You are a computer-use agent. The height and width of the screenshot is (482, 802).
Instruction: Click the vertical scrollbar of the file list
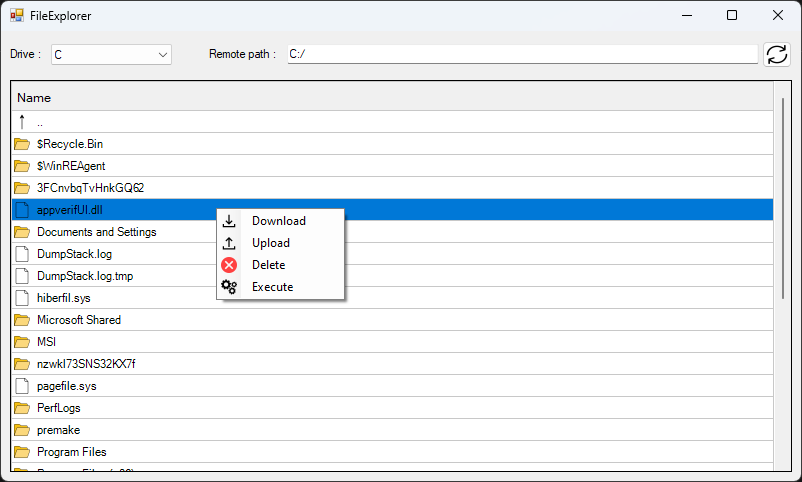pos(782,200)
